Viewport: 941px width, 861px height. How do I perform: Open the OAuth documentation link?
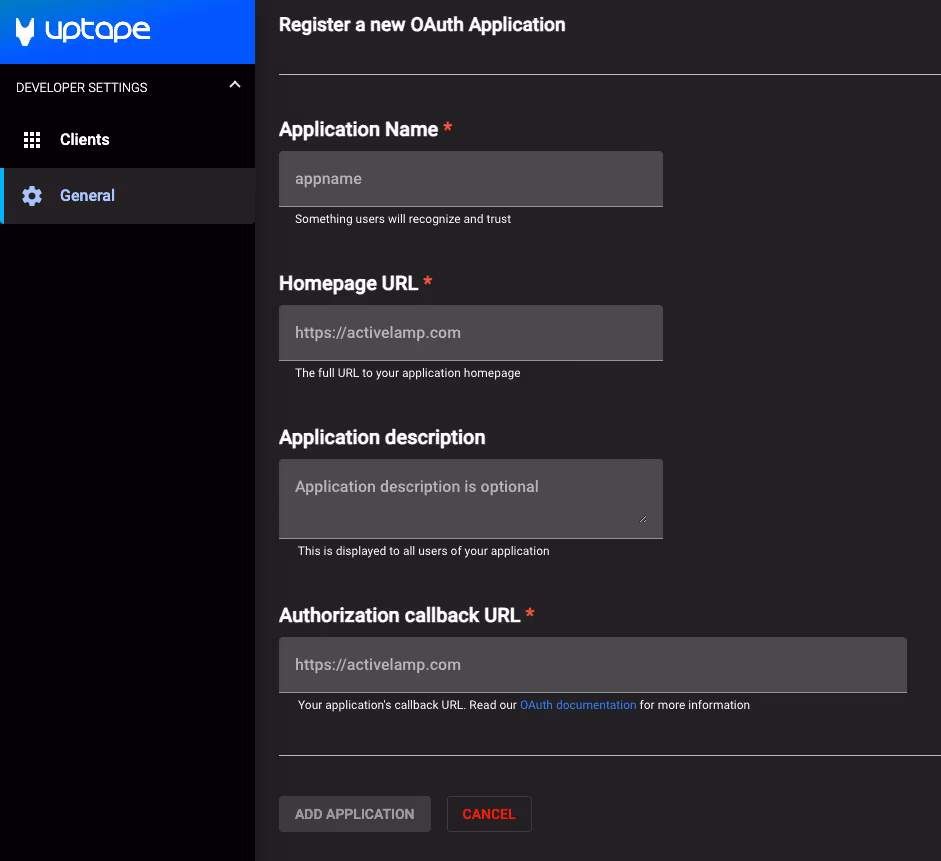578,705
